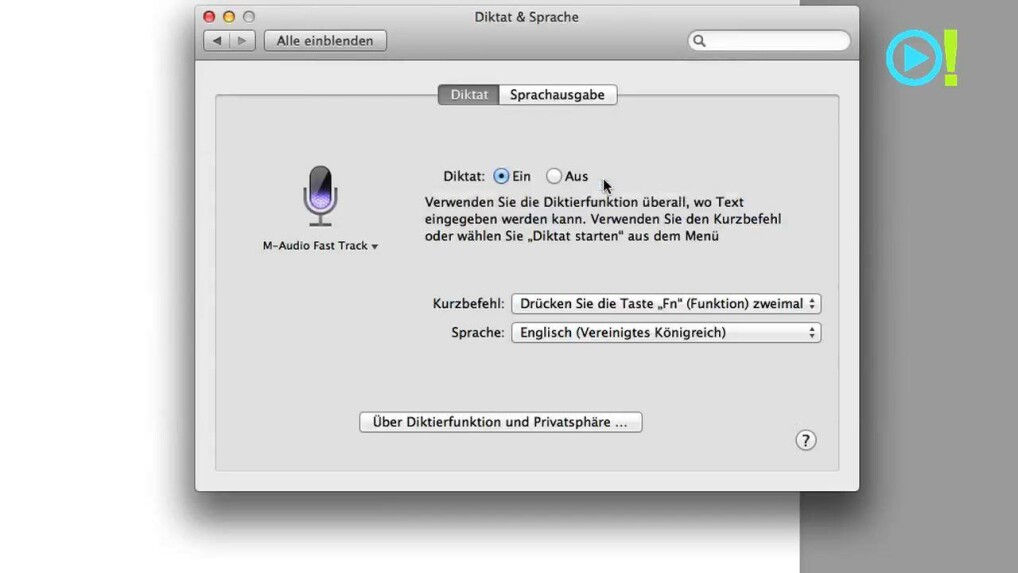The image size is (1018, 573).
Task: Open help with the question mark button
Action: [805, 441]
